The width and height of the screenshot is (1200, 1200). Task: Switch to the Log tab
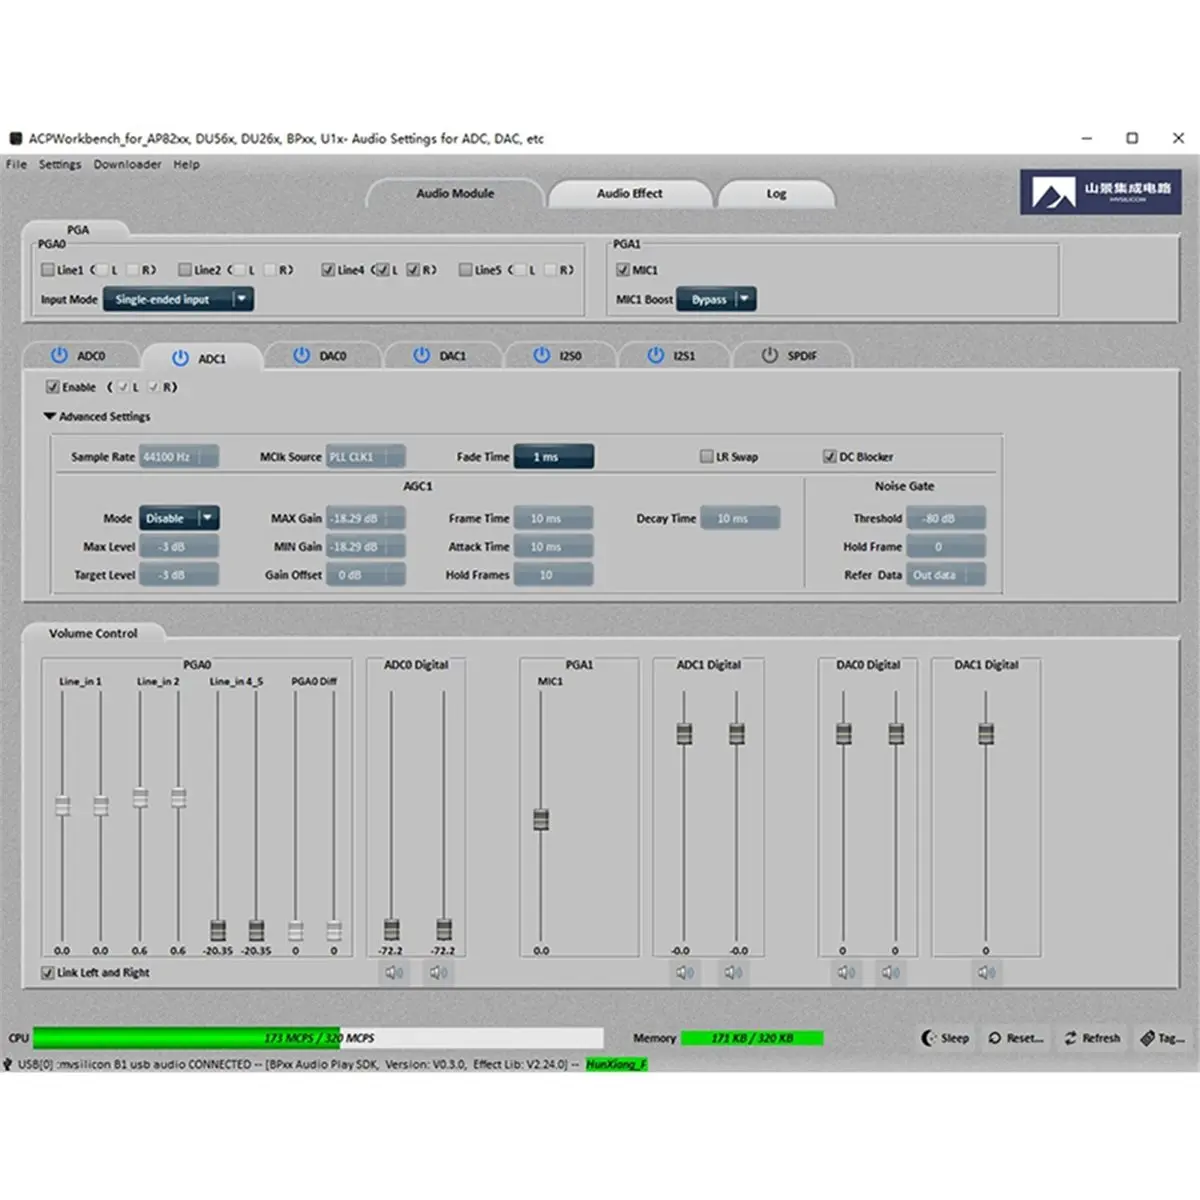[x=776, y=193]
